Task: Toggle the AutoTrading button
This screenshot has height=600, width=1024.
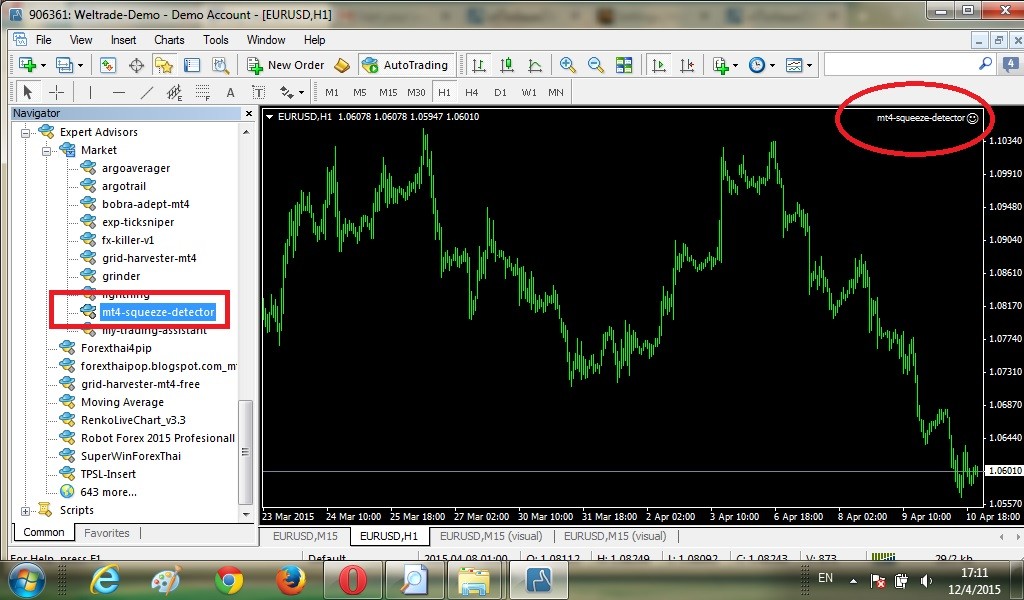Action: tap(406, 65)
